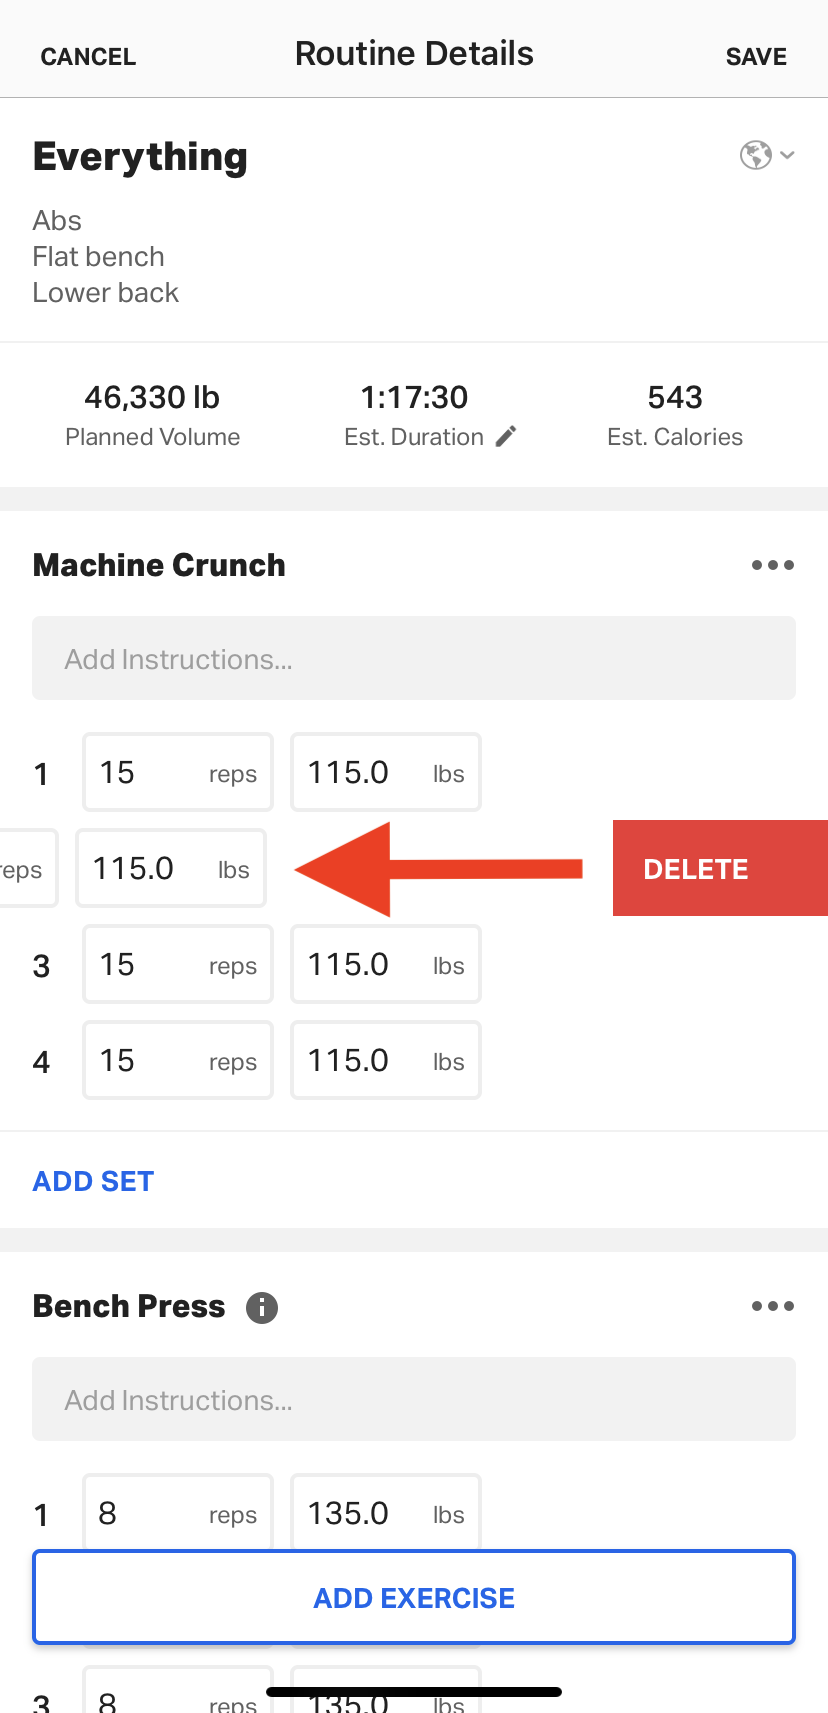Edit the Everything routine title

coord(140,157)
